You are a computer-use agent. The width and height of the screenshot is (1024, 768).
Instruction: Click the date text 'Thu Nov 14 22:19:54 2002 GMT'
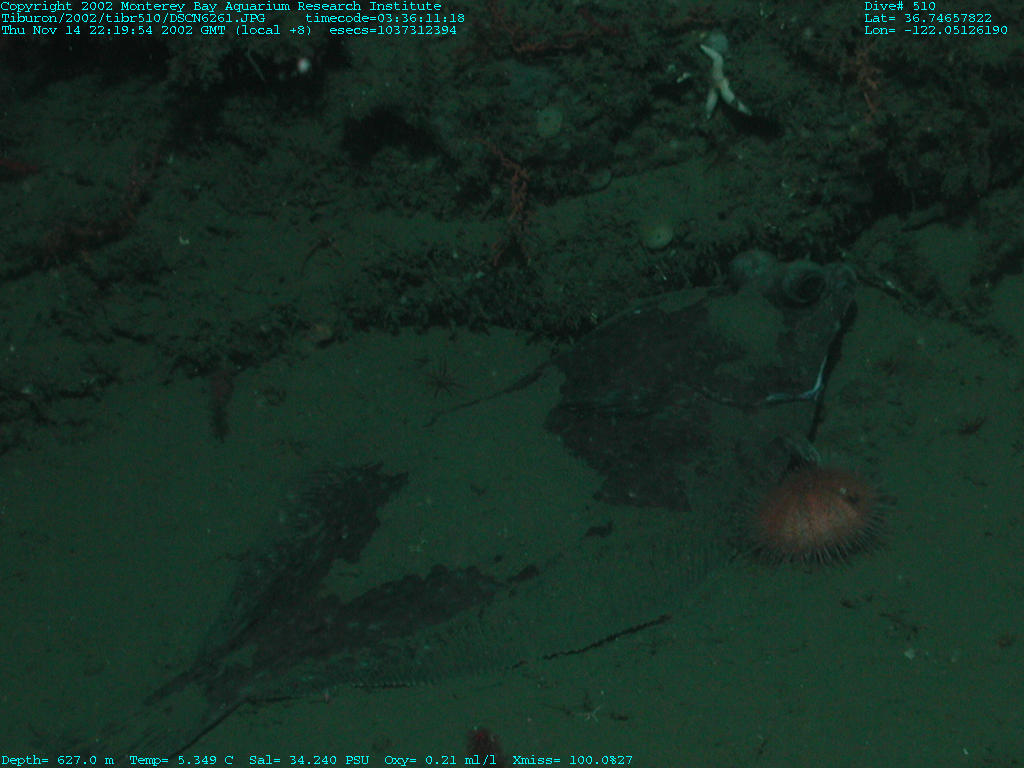[114, 30]
